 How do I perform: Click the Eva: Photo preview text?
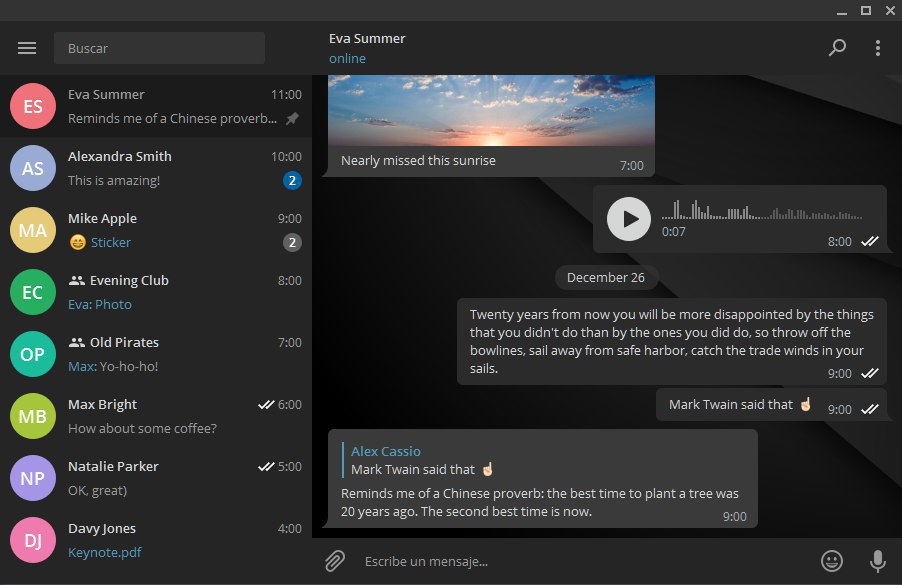tap(100, 304)
